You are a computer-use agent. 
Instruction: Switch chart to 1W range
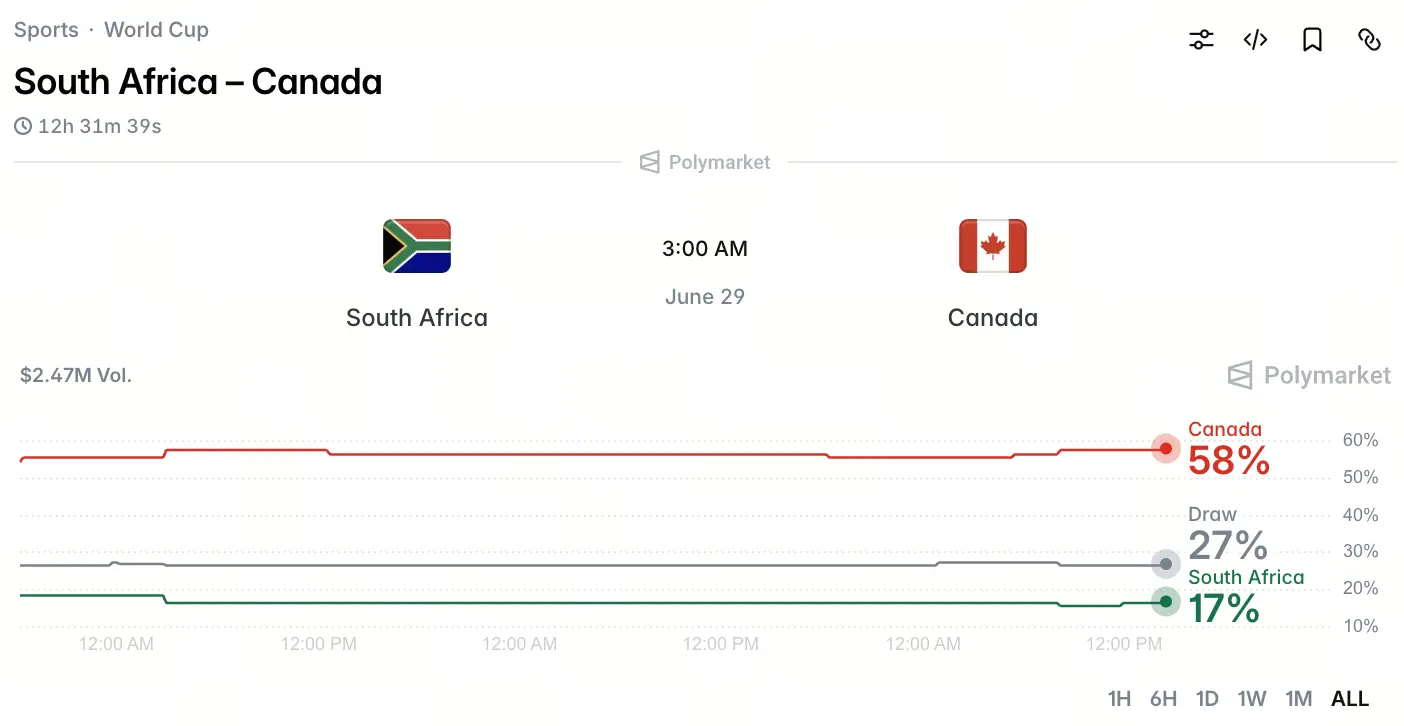(1252, 698)
